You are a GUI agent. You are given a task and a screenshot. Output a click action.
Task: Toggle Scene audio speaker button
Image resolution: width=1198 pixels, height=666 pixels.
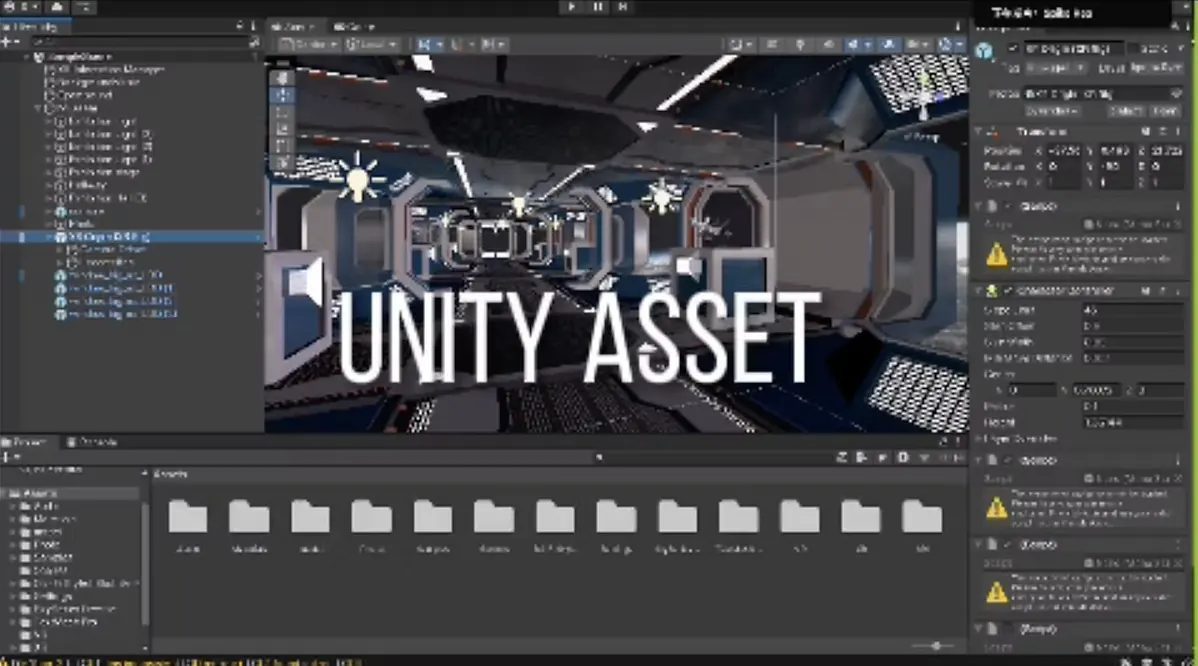click(x=828, y=45)
